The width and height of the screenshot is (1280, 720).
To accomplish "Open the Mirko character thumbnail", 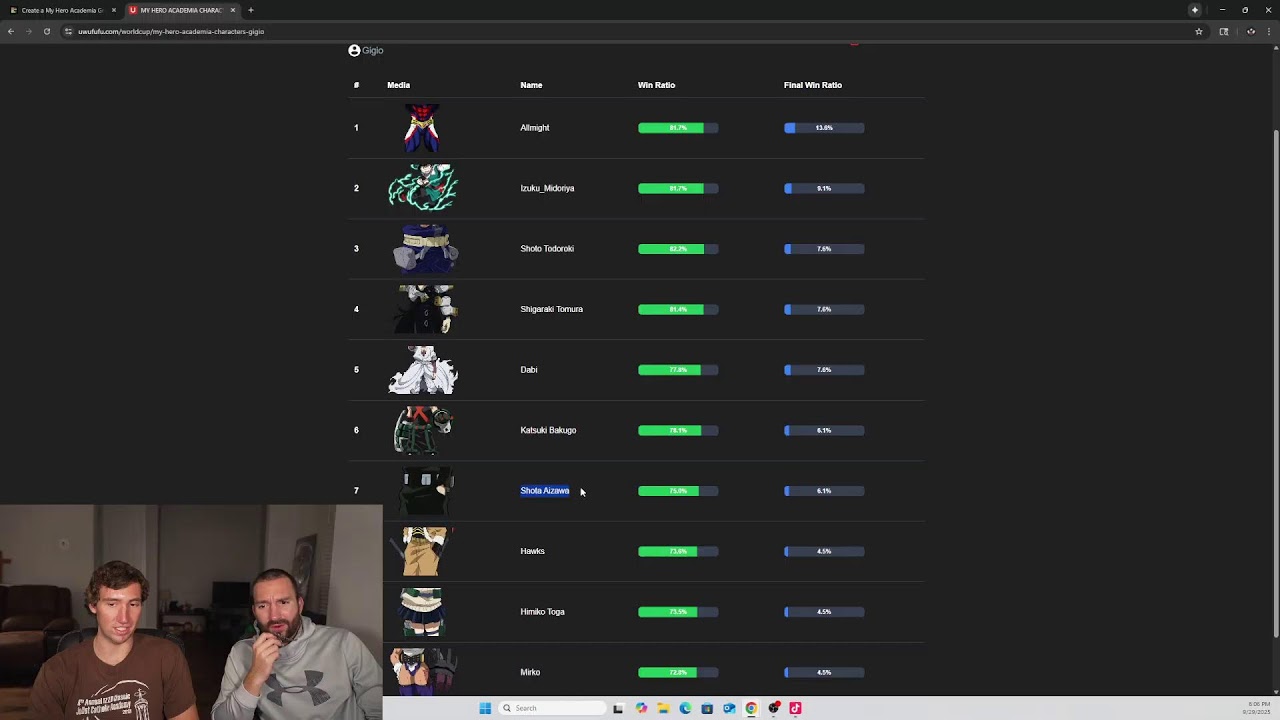I will (x=423, y=671).
